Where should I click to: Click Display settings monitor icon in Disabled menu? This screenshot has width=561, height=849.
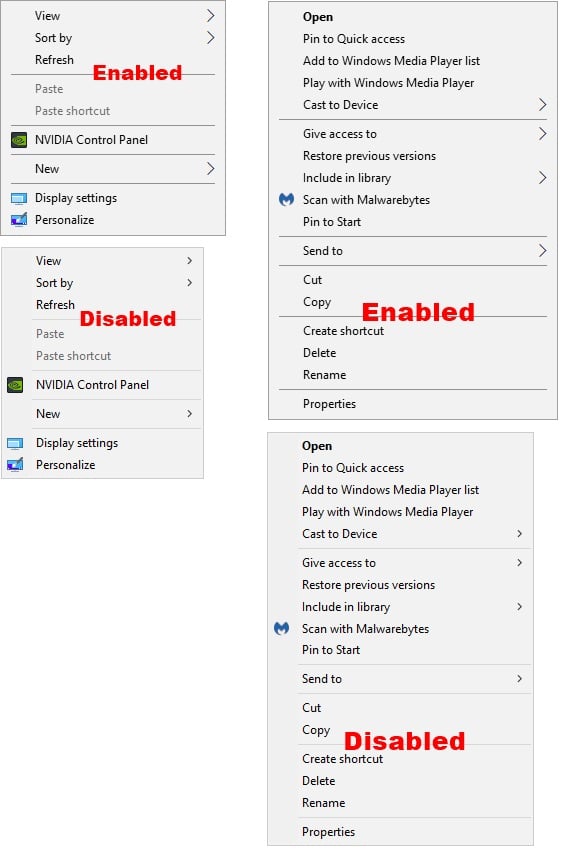point(15,444)
